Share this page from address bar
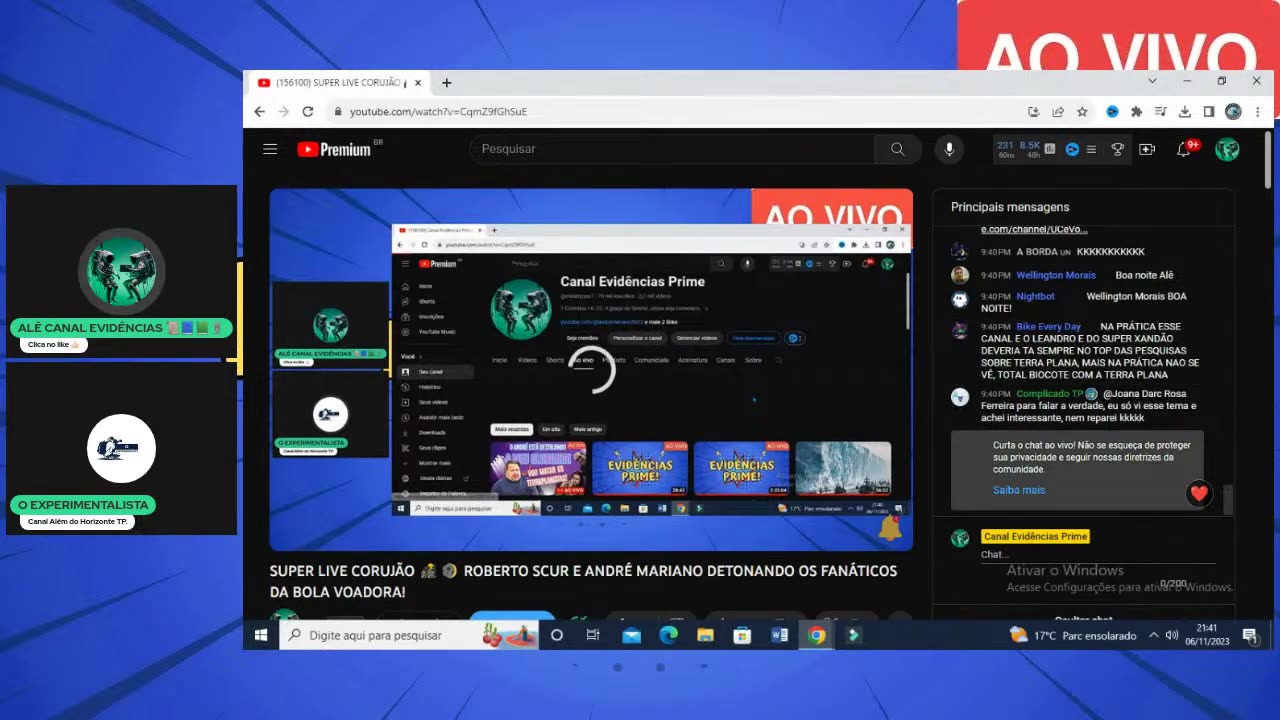The image size is (1280, 720). coord(1058,111)
